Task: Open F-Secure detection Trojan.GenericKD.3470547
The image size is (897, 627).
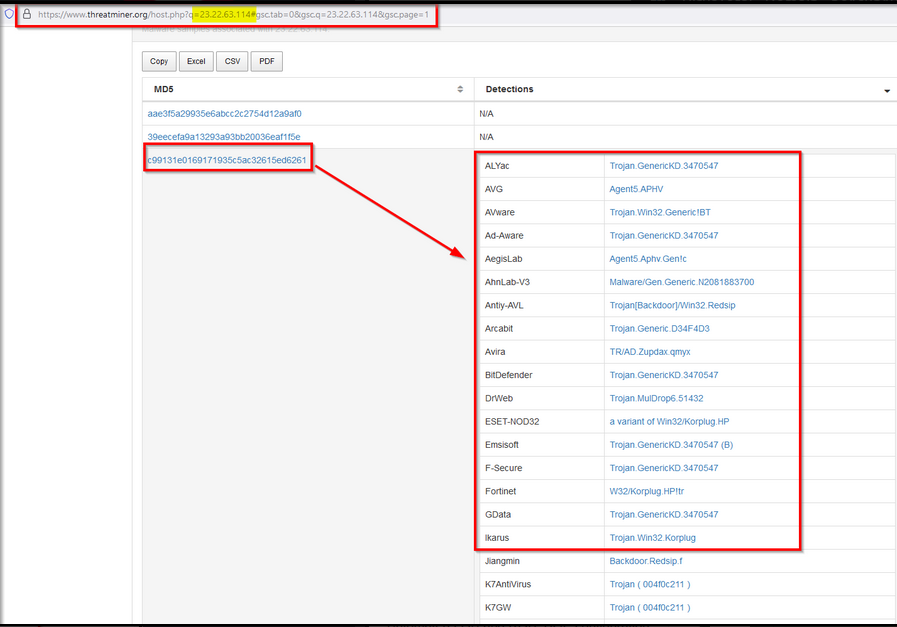Action: coord(664,468)
